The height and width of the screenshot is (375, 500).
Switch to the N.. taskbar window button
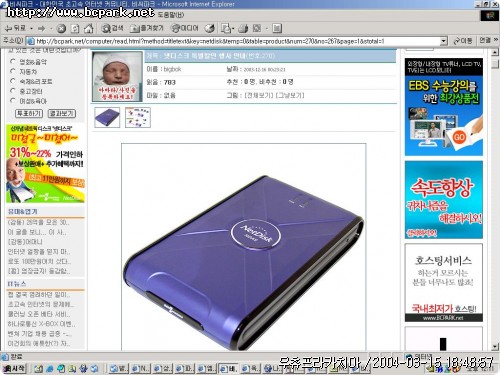tap(140, 368)
